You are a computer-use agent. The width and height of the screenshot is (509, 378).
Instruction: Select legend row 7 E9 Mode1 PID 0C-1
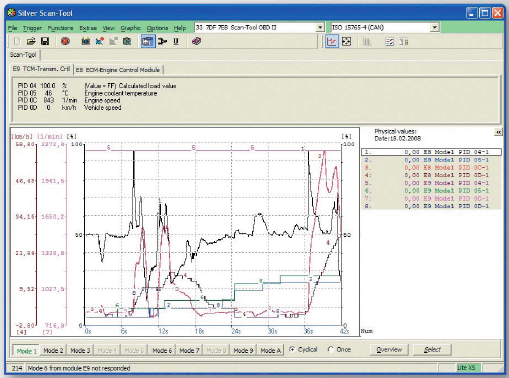coord(432,199)
